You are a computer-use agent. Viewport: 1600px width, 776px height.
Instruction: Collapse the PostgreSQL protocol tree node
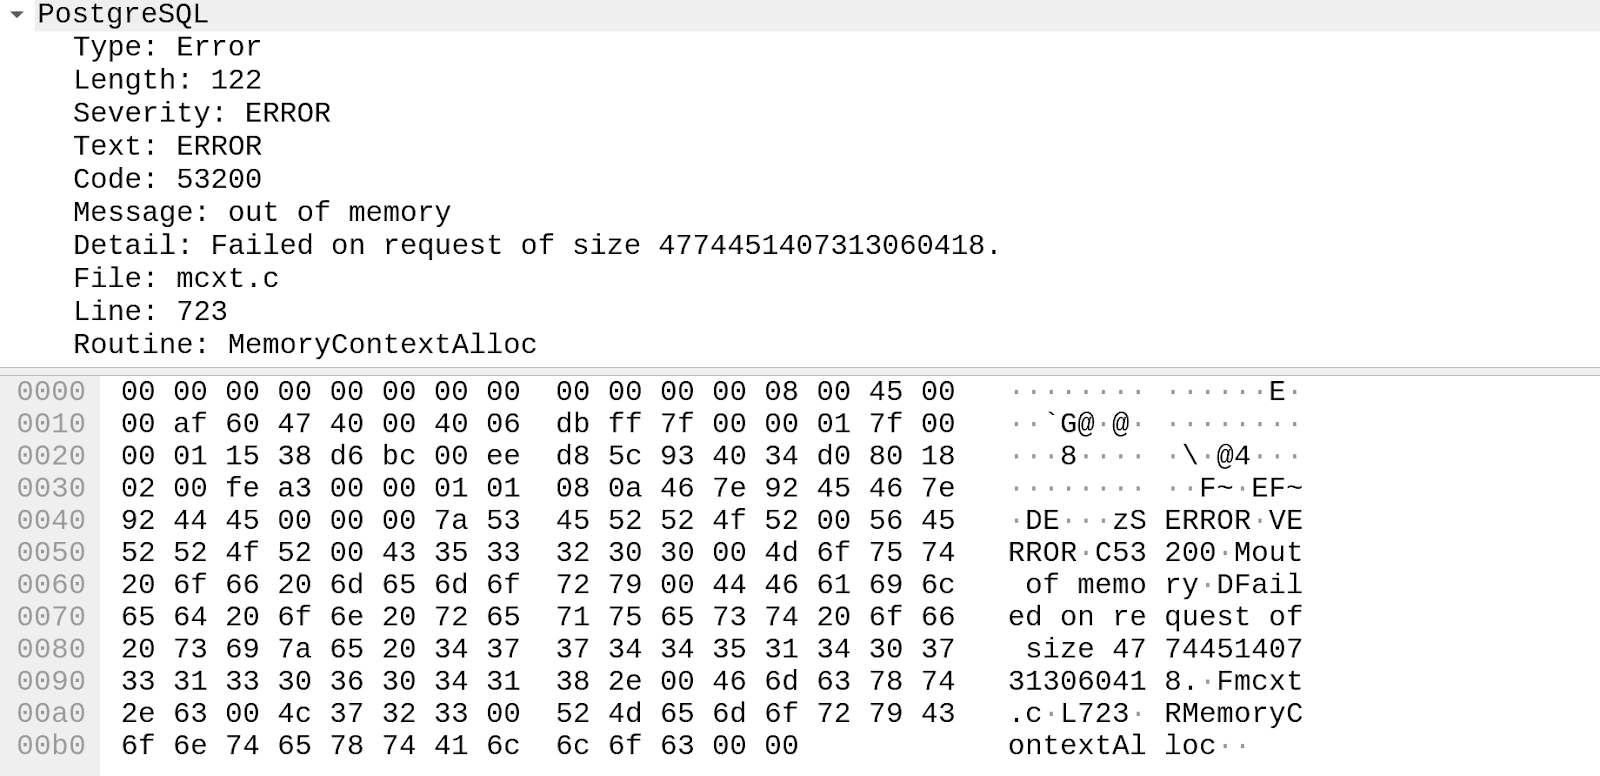17,15
